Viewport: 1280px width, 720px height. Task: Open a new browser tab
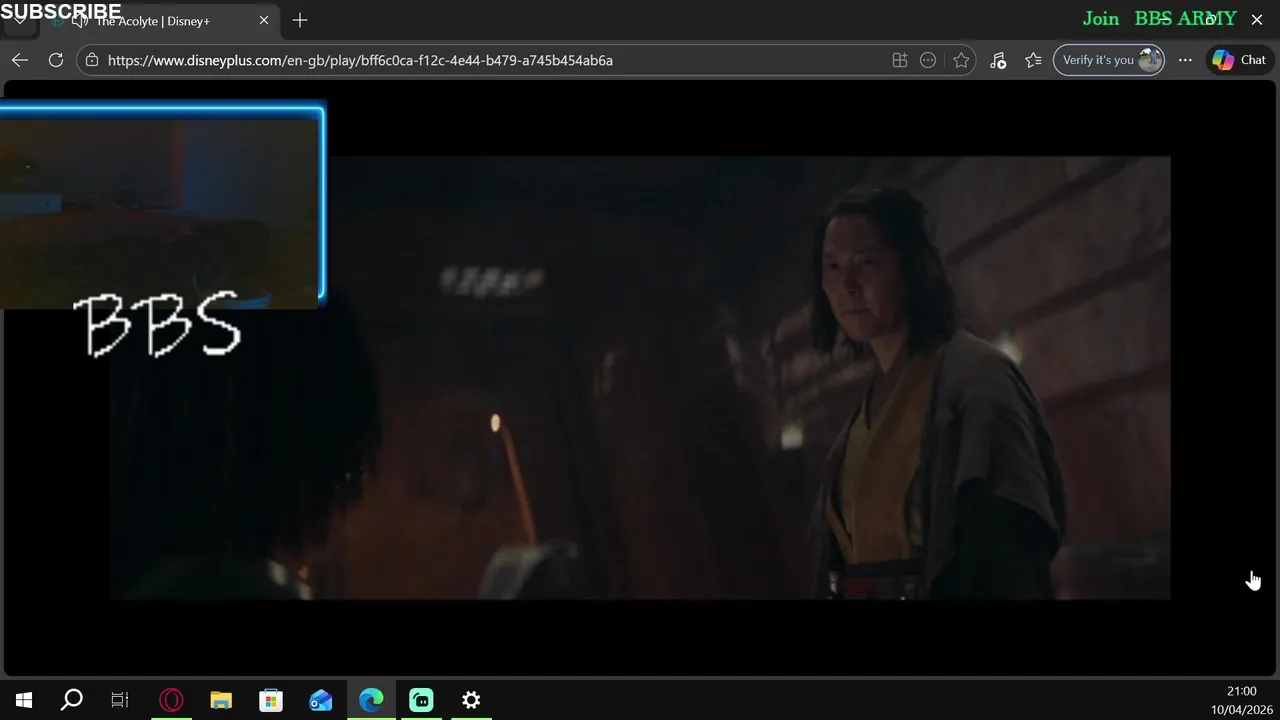(x=300, y=20)
